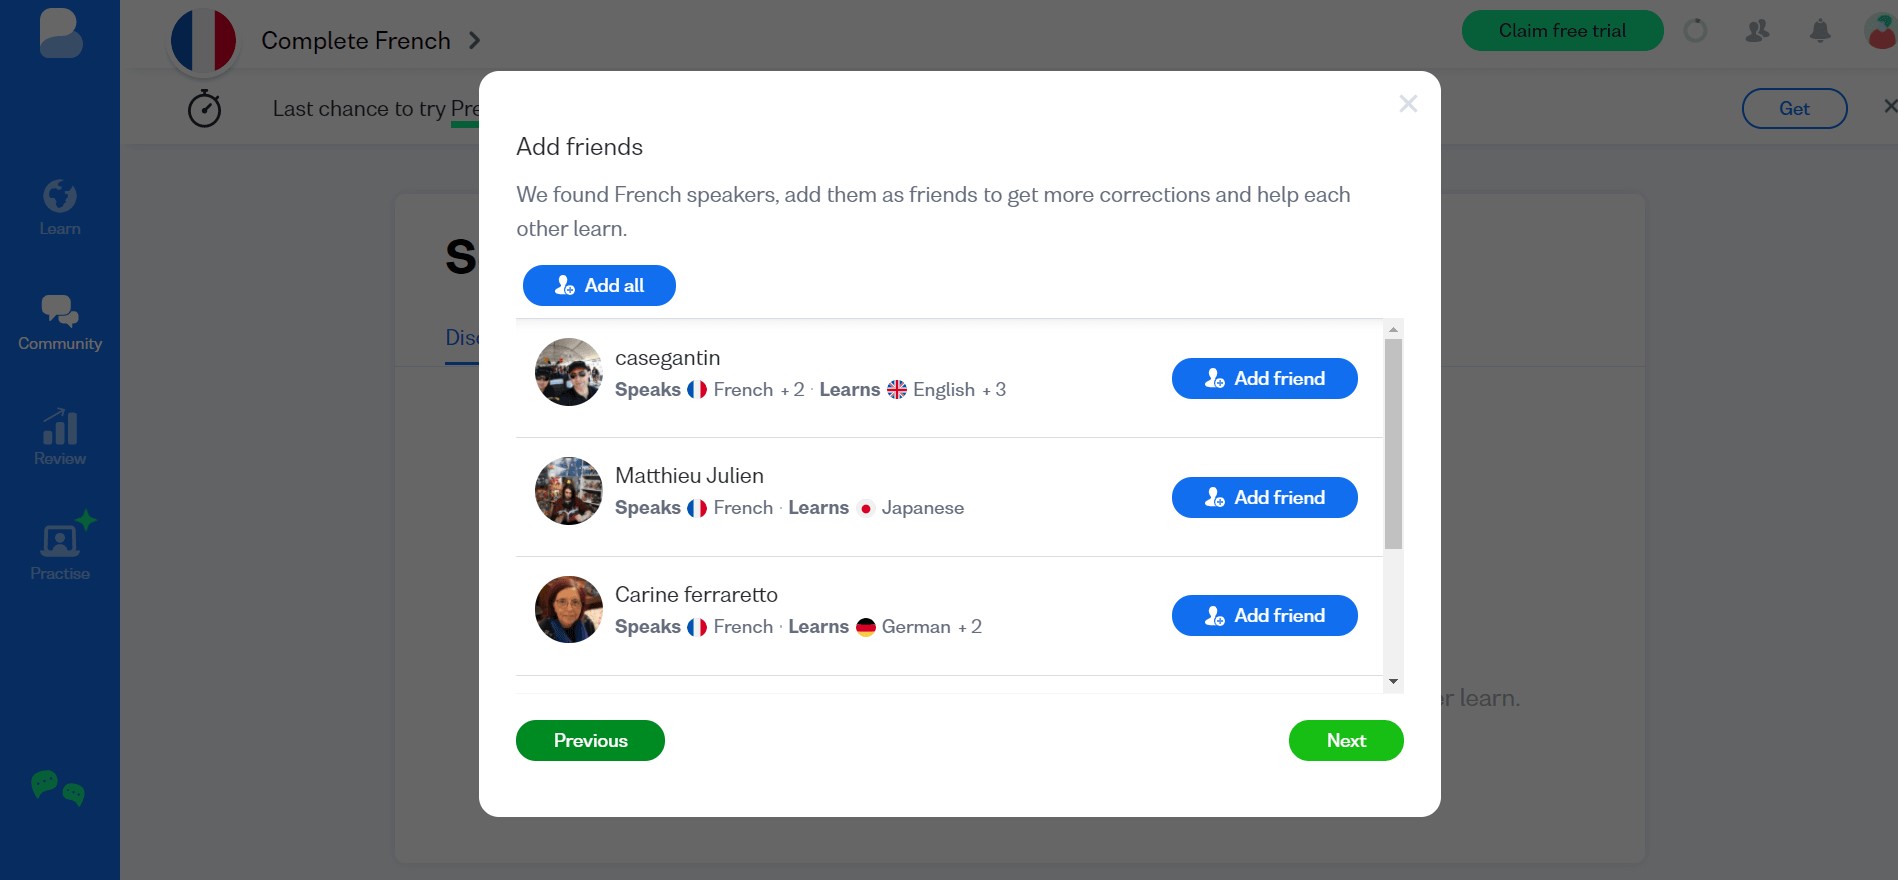Claim free trial from the top bar
The height and width of the screenshot is (880, 1898).
[1562, 30]
